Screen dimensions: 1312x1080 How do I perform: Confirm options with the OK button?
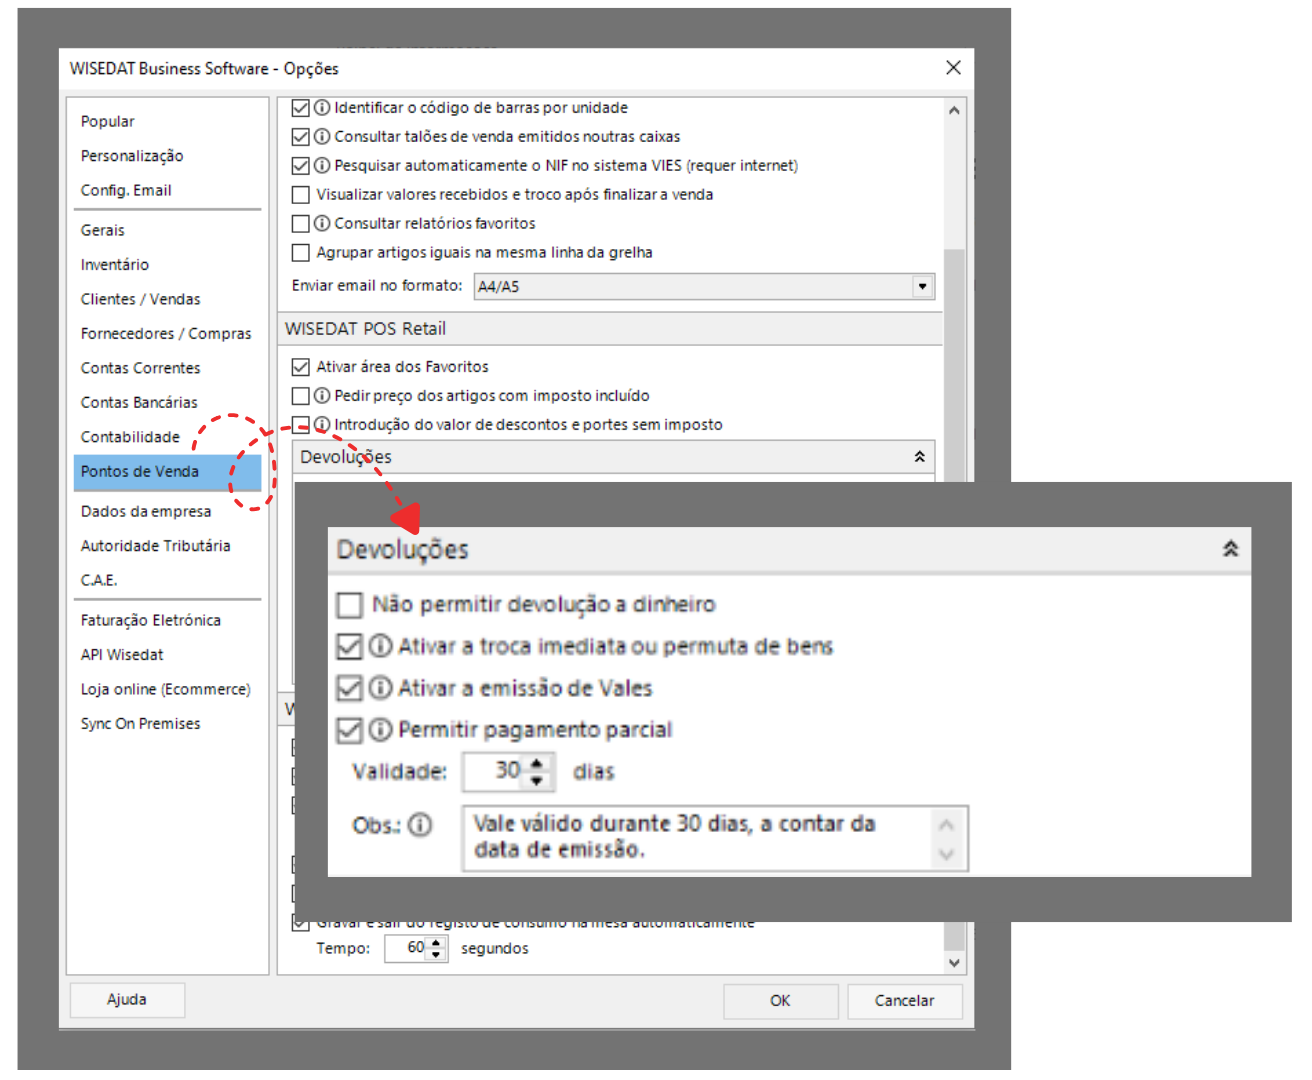(781, 1001)
